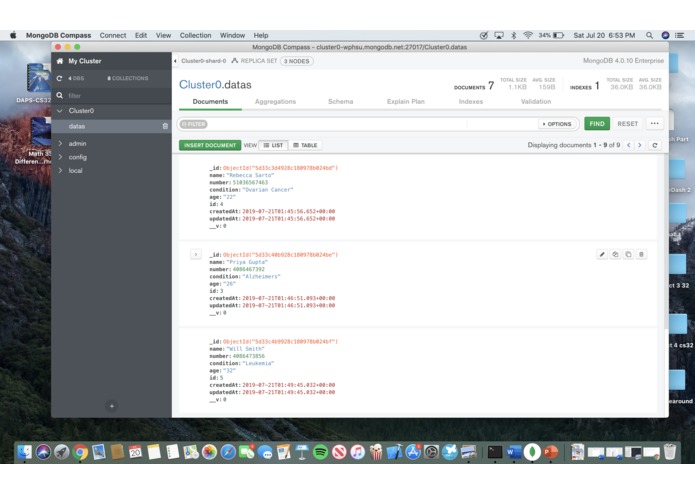This screenshot has height=494, width=695.
Task: Open the Window menu
Action: tap(232, 35)
